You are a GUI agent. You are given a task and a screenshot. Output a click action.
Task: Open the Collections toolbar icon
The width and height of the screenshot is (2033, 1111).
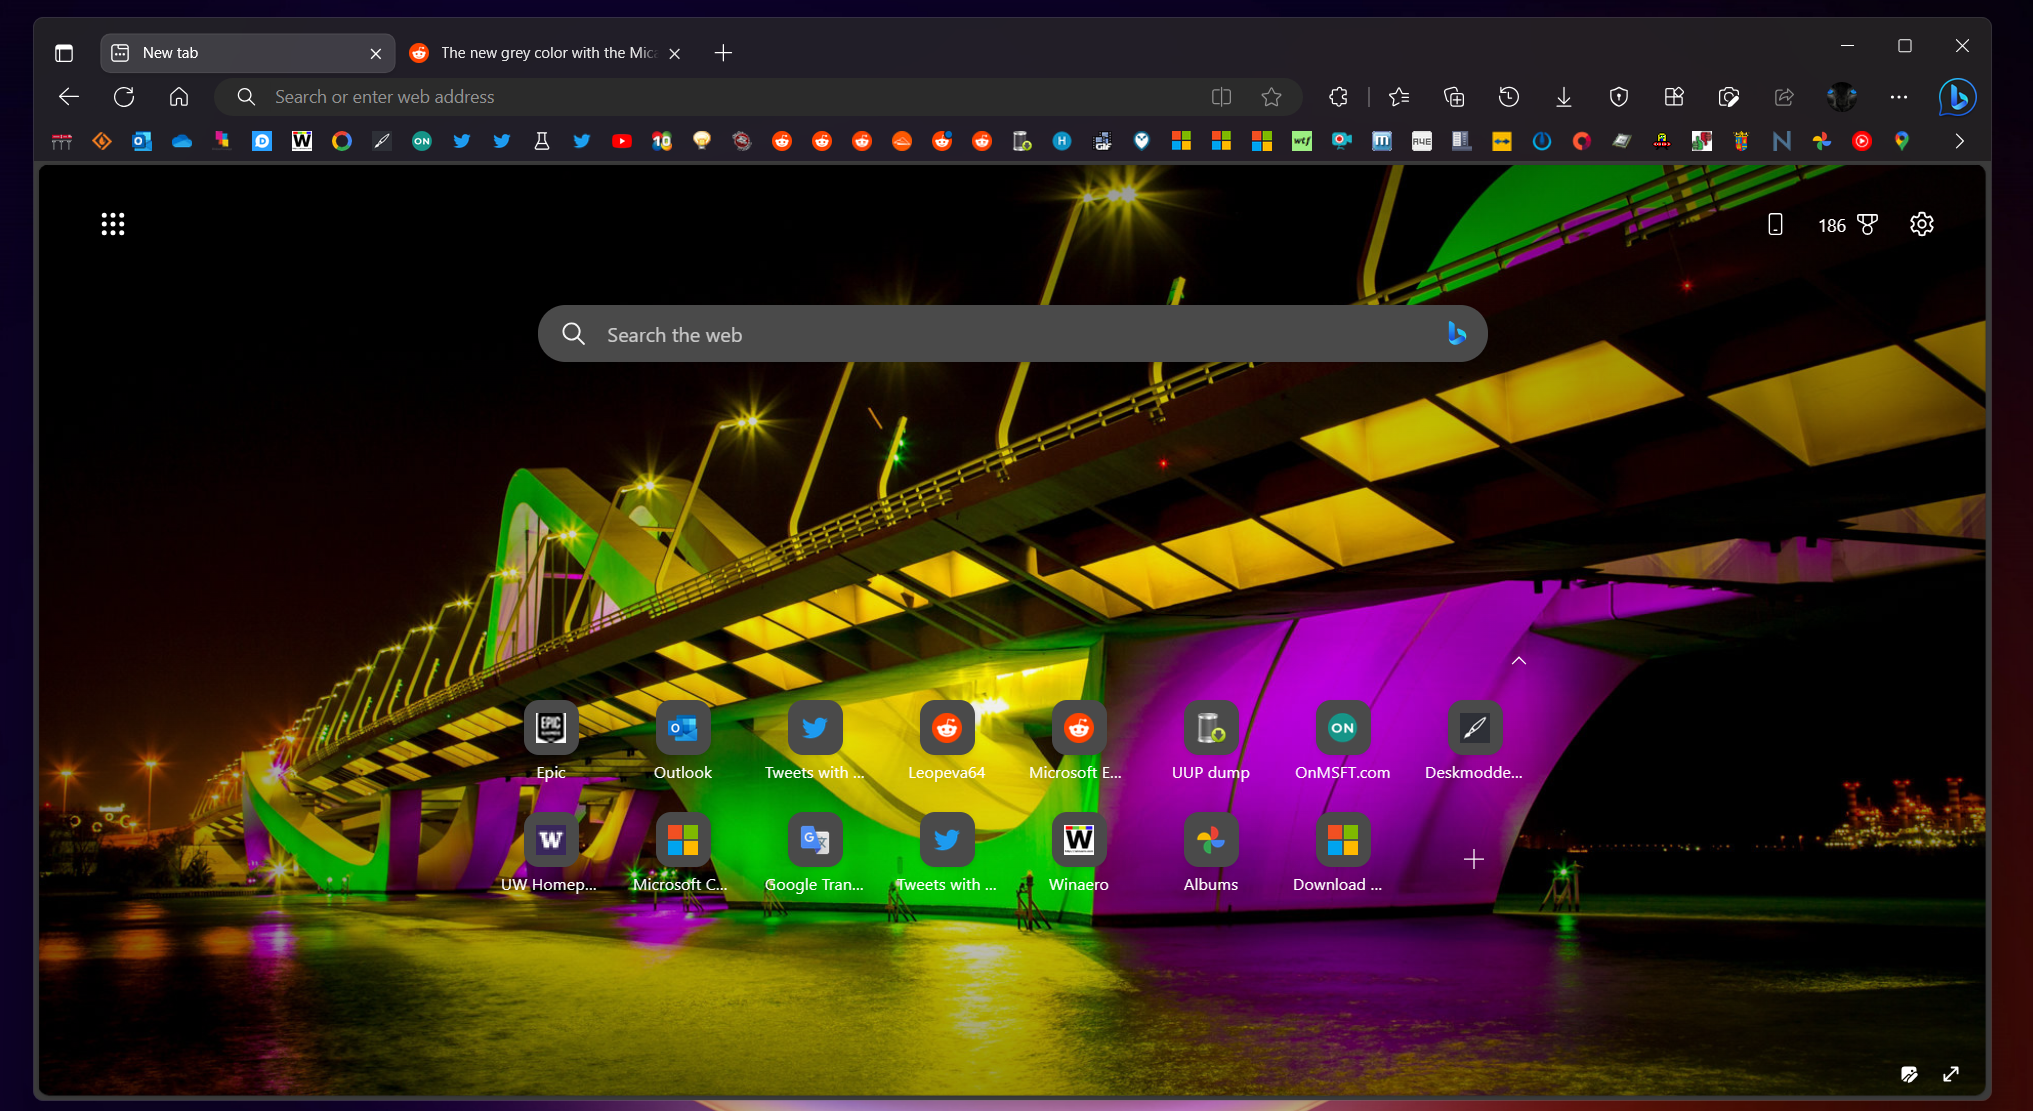(1454, 97)
